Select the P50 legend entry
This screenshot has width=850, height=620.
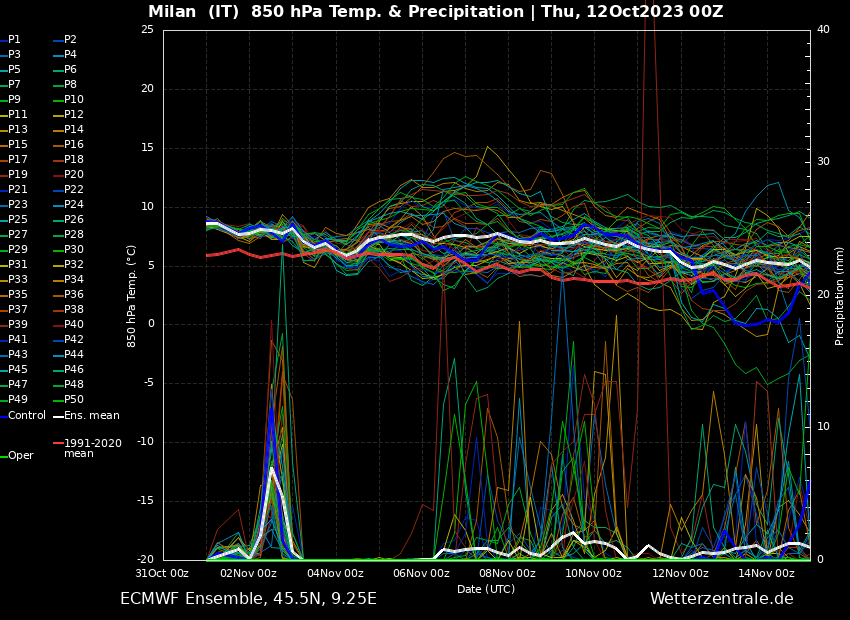click(x=74, y=400)
